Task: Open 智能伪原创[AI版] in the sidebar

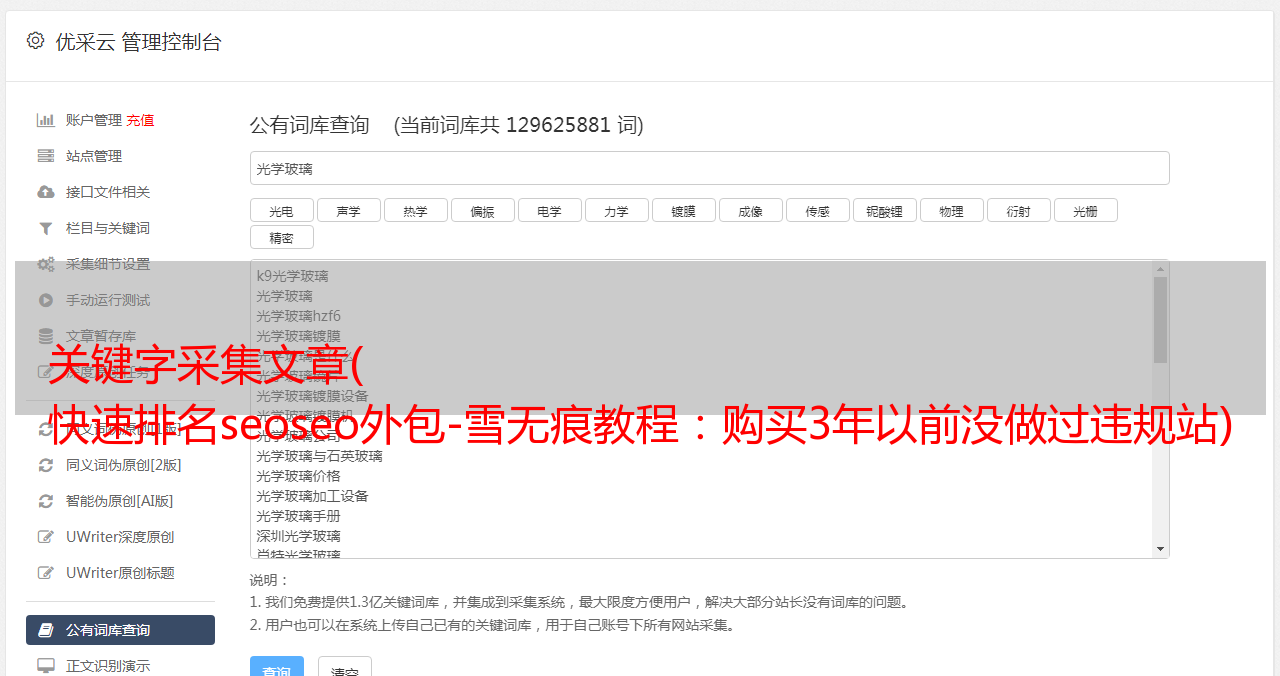Action: [119, 501]
